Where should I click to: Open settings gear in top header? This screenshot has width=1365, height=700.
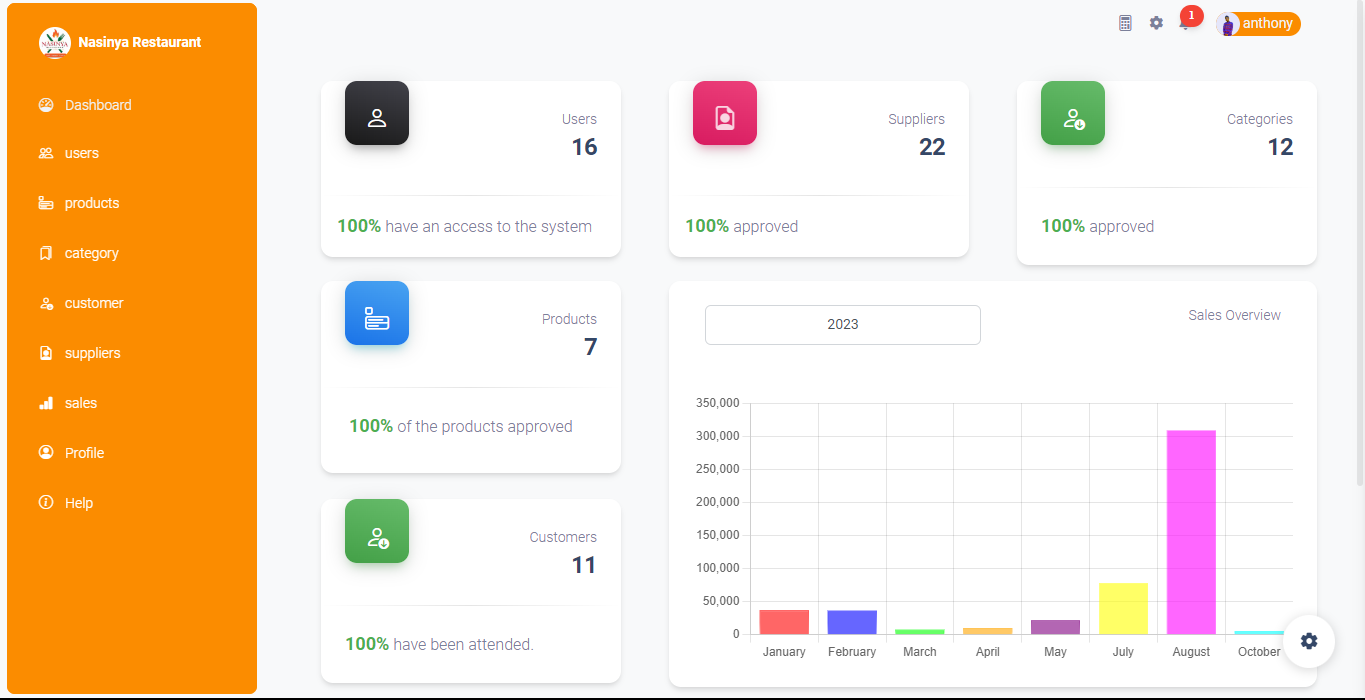[x=1156, y=23]
